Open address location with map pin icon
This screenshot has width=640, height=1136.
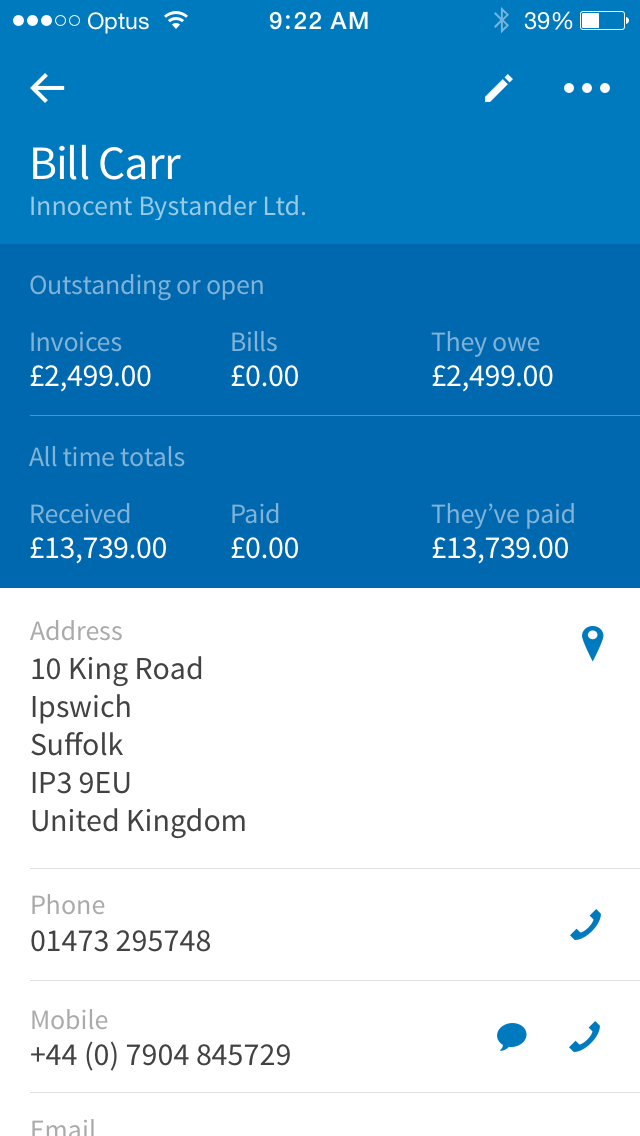pyautogui.click(x=593, y=643)
